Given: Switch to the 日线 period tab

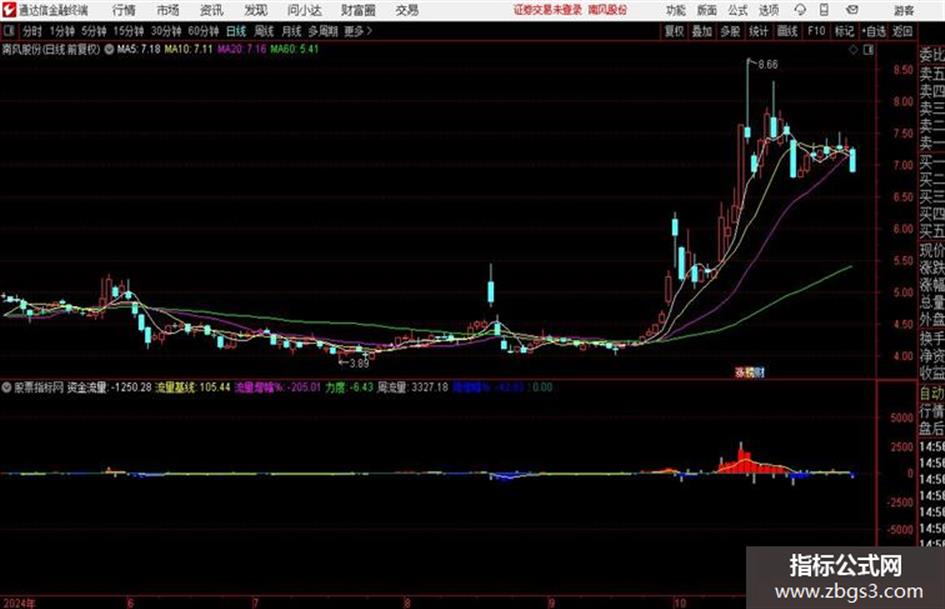Looking at the screenshot, I should 236,31.
